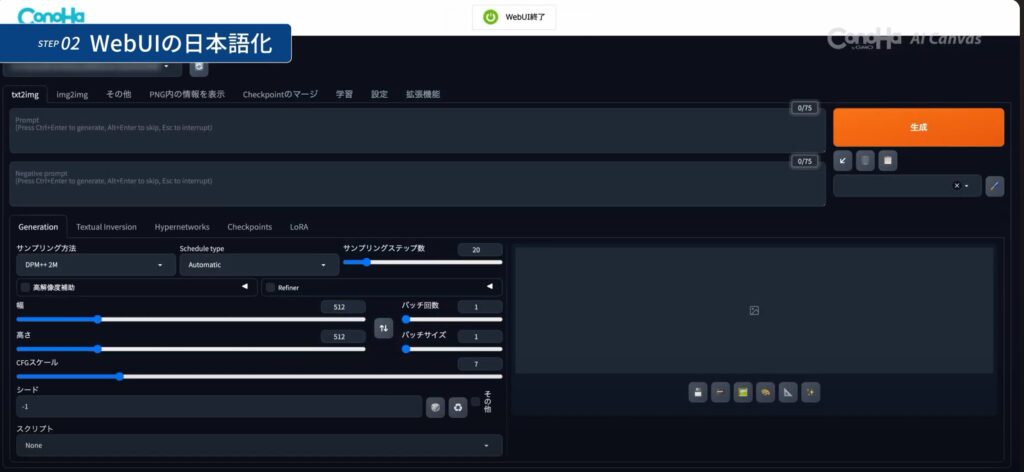Click the trash icon to clear prompt
This screenshot has height=472, width=1024.
point(865,161)
